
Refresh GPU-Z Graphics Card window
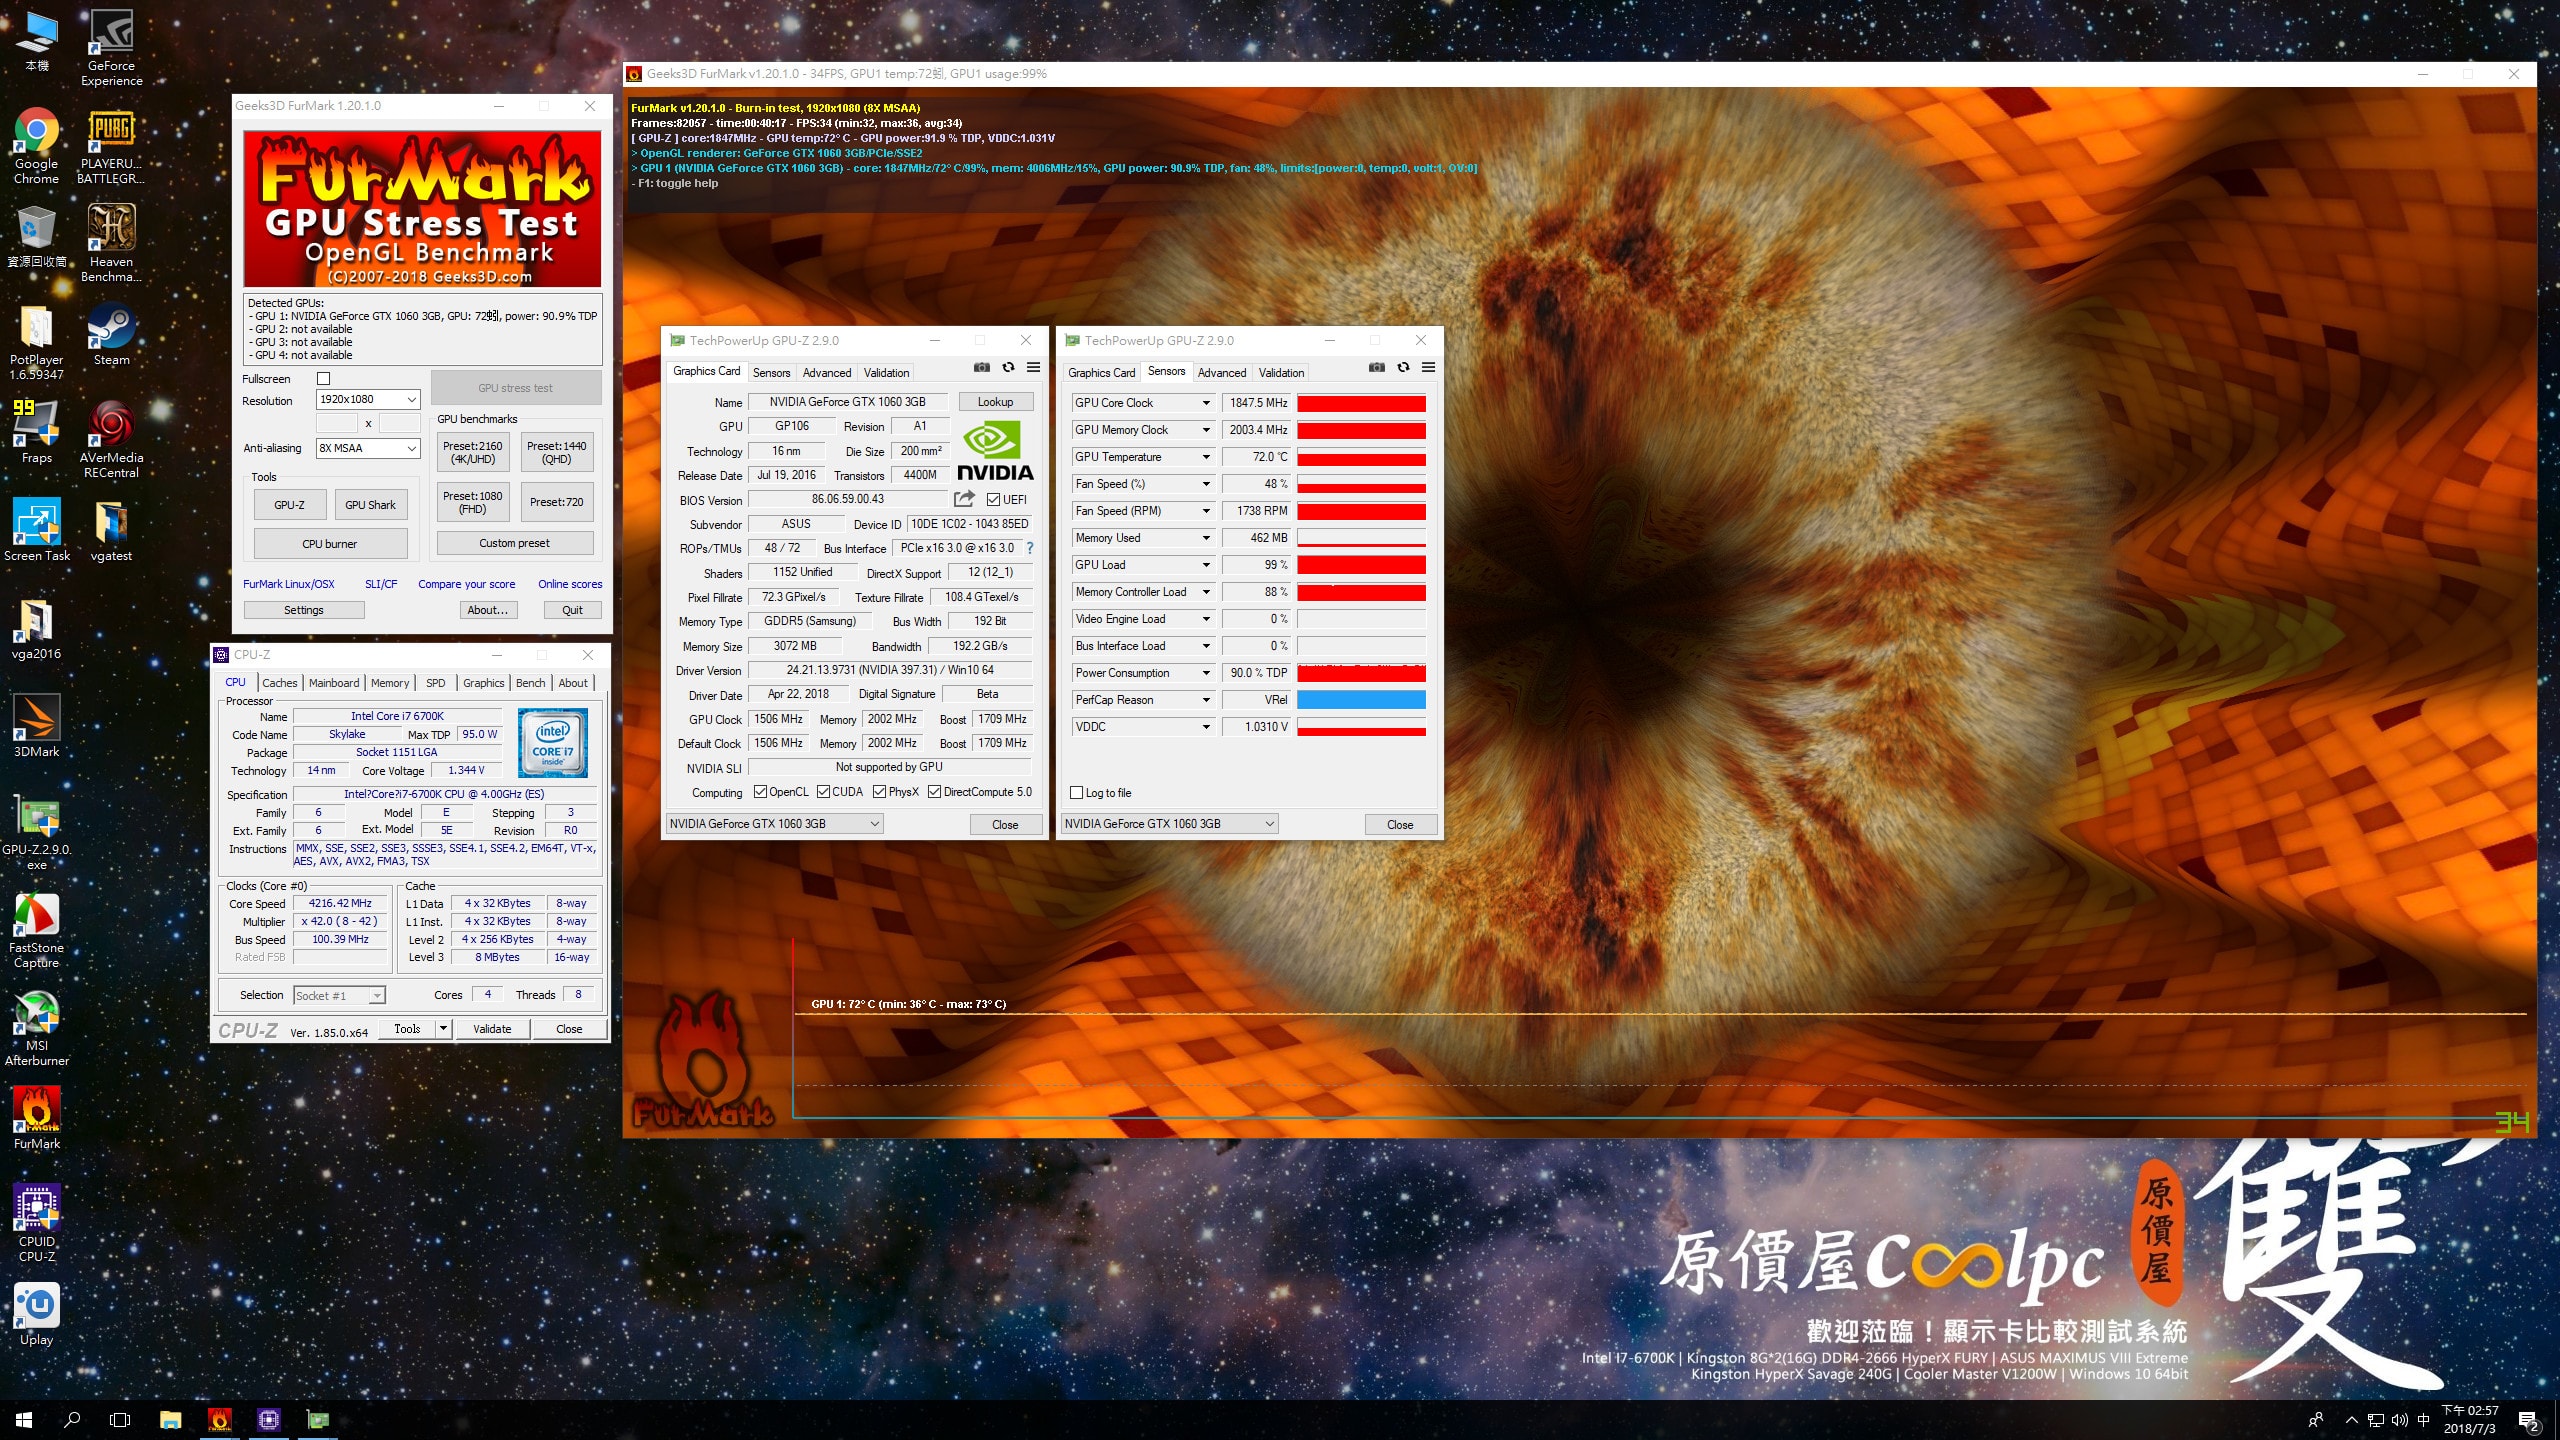(x=1008, y=367)
